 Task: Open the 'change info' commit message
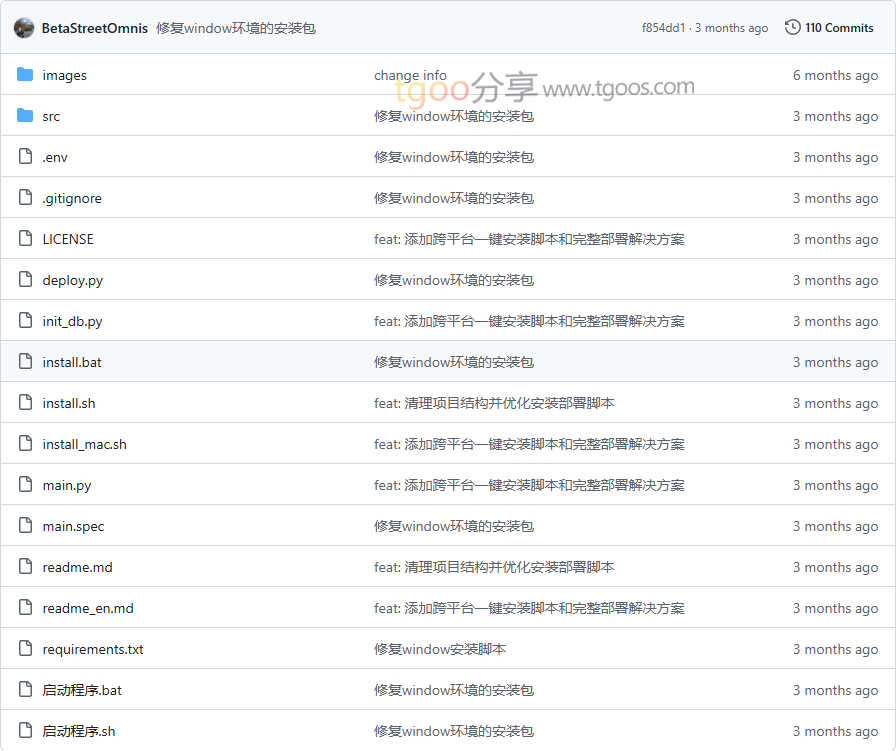(410, 75)
